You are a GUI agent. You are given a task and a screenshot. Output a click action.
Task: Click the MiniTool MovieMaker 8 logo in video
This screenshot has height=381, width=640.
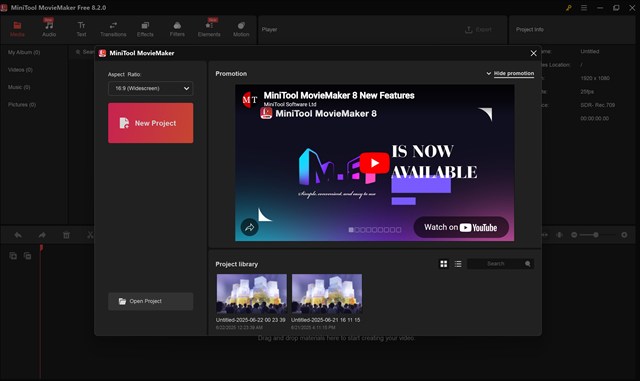[266, 113]
